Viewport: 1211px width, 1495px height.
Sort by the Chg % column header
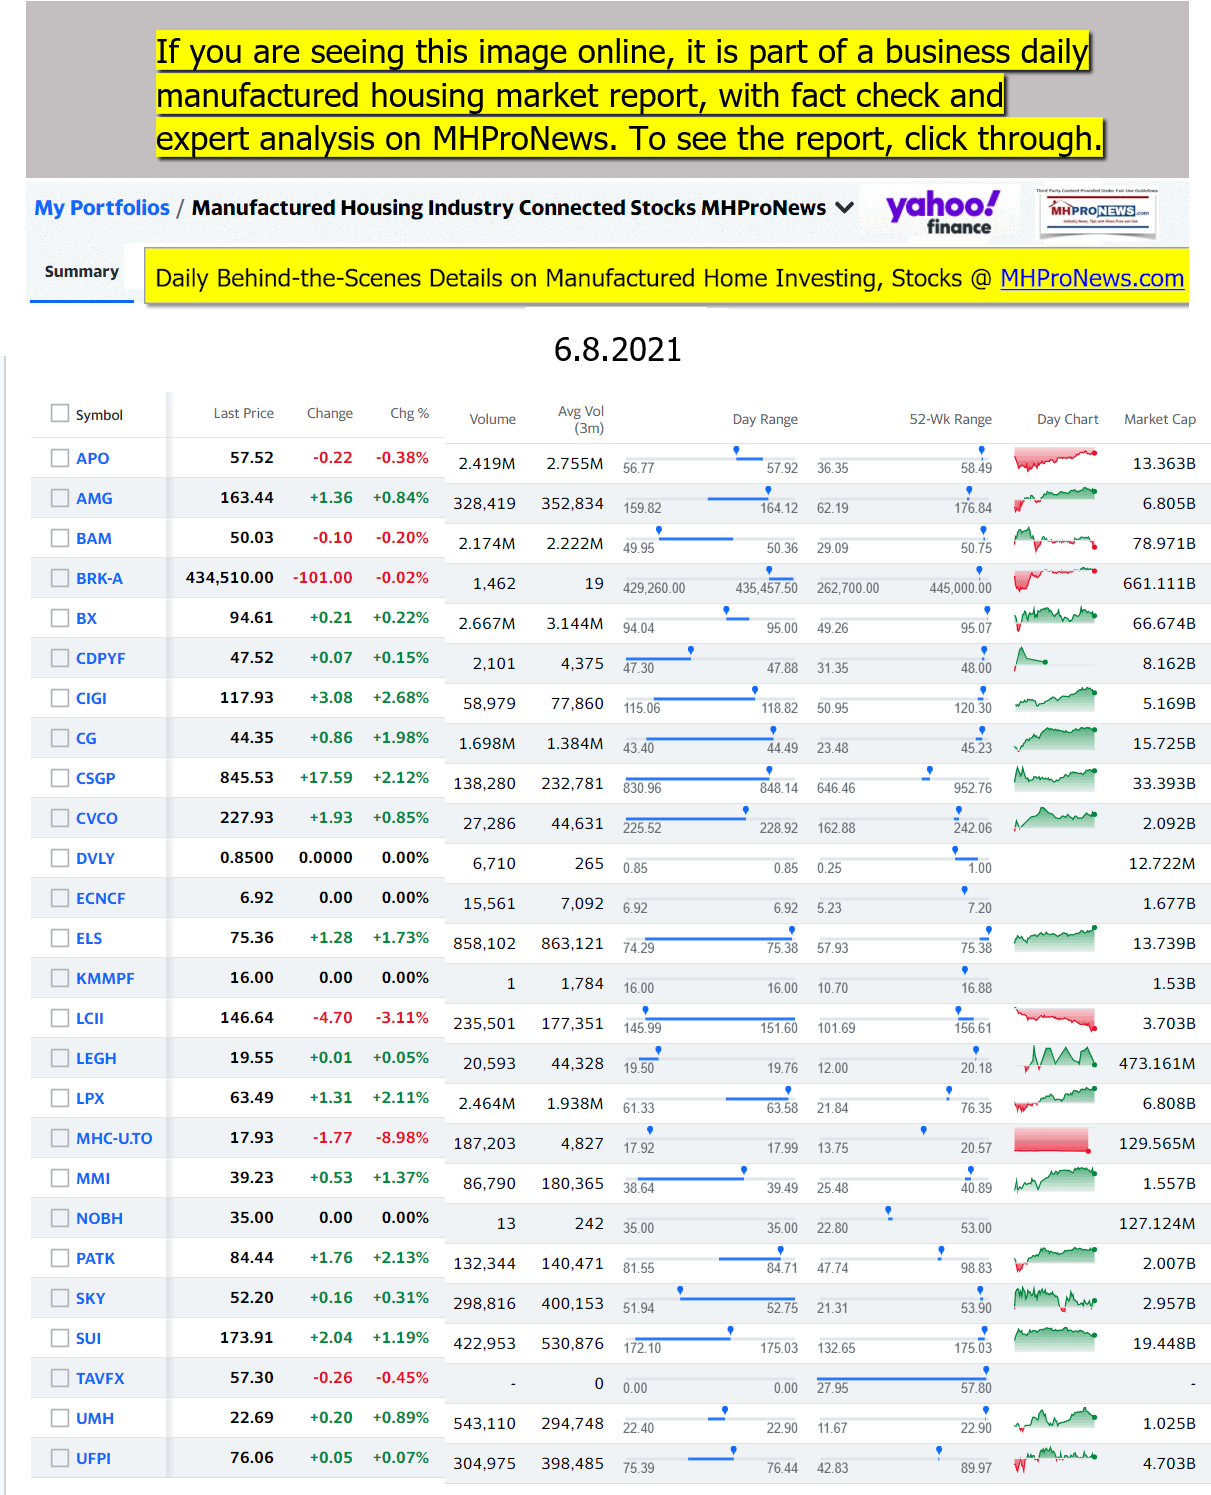coord(409,414)
